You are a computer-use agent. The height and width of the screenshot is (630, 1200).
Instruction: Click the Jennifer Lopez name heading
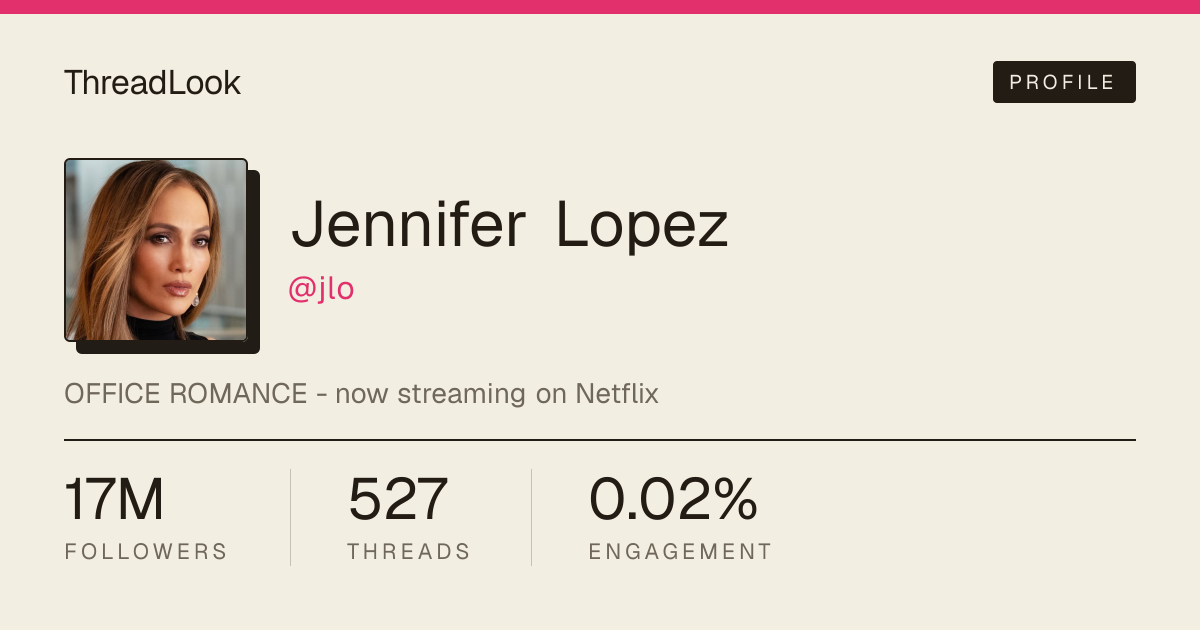pos(509,226)
